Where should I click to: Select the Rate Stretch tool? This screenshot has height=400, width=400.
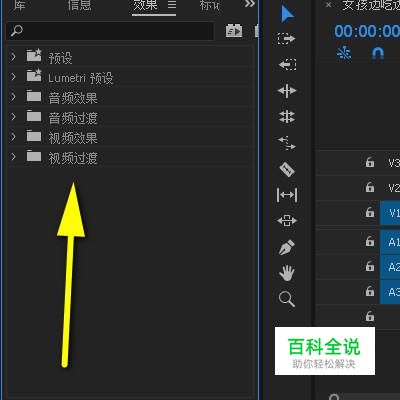(287, 143)
